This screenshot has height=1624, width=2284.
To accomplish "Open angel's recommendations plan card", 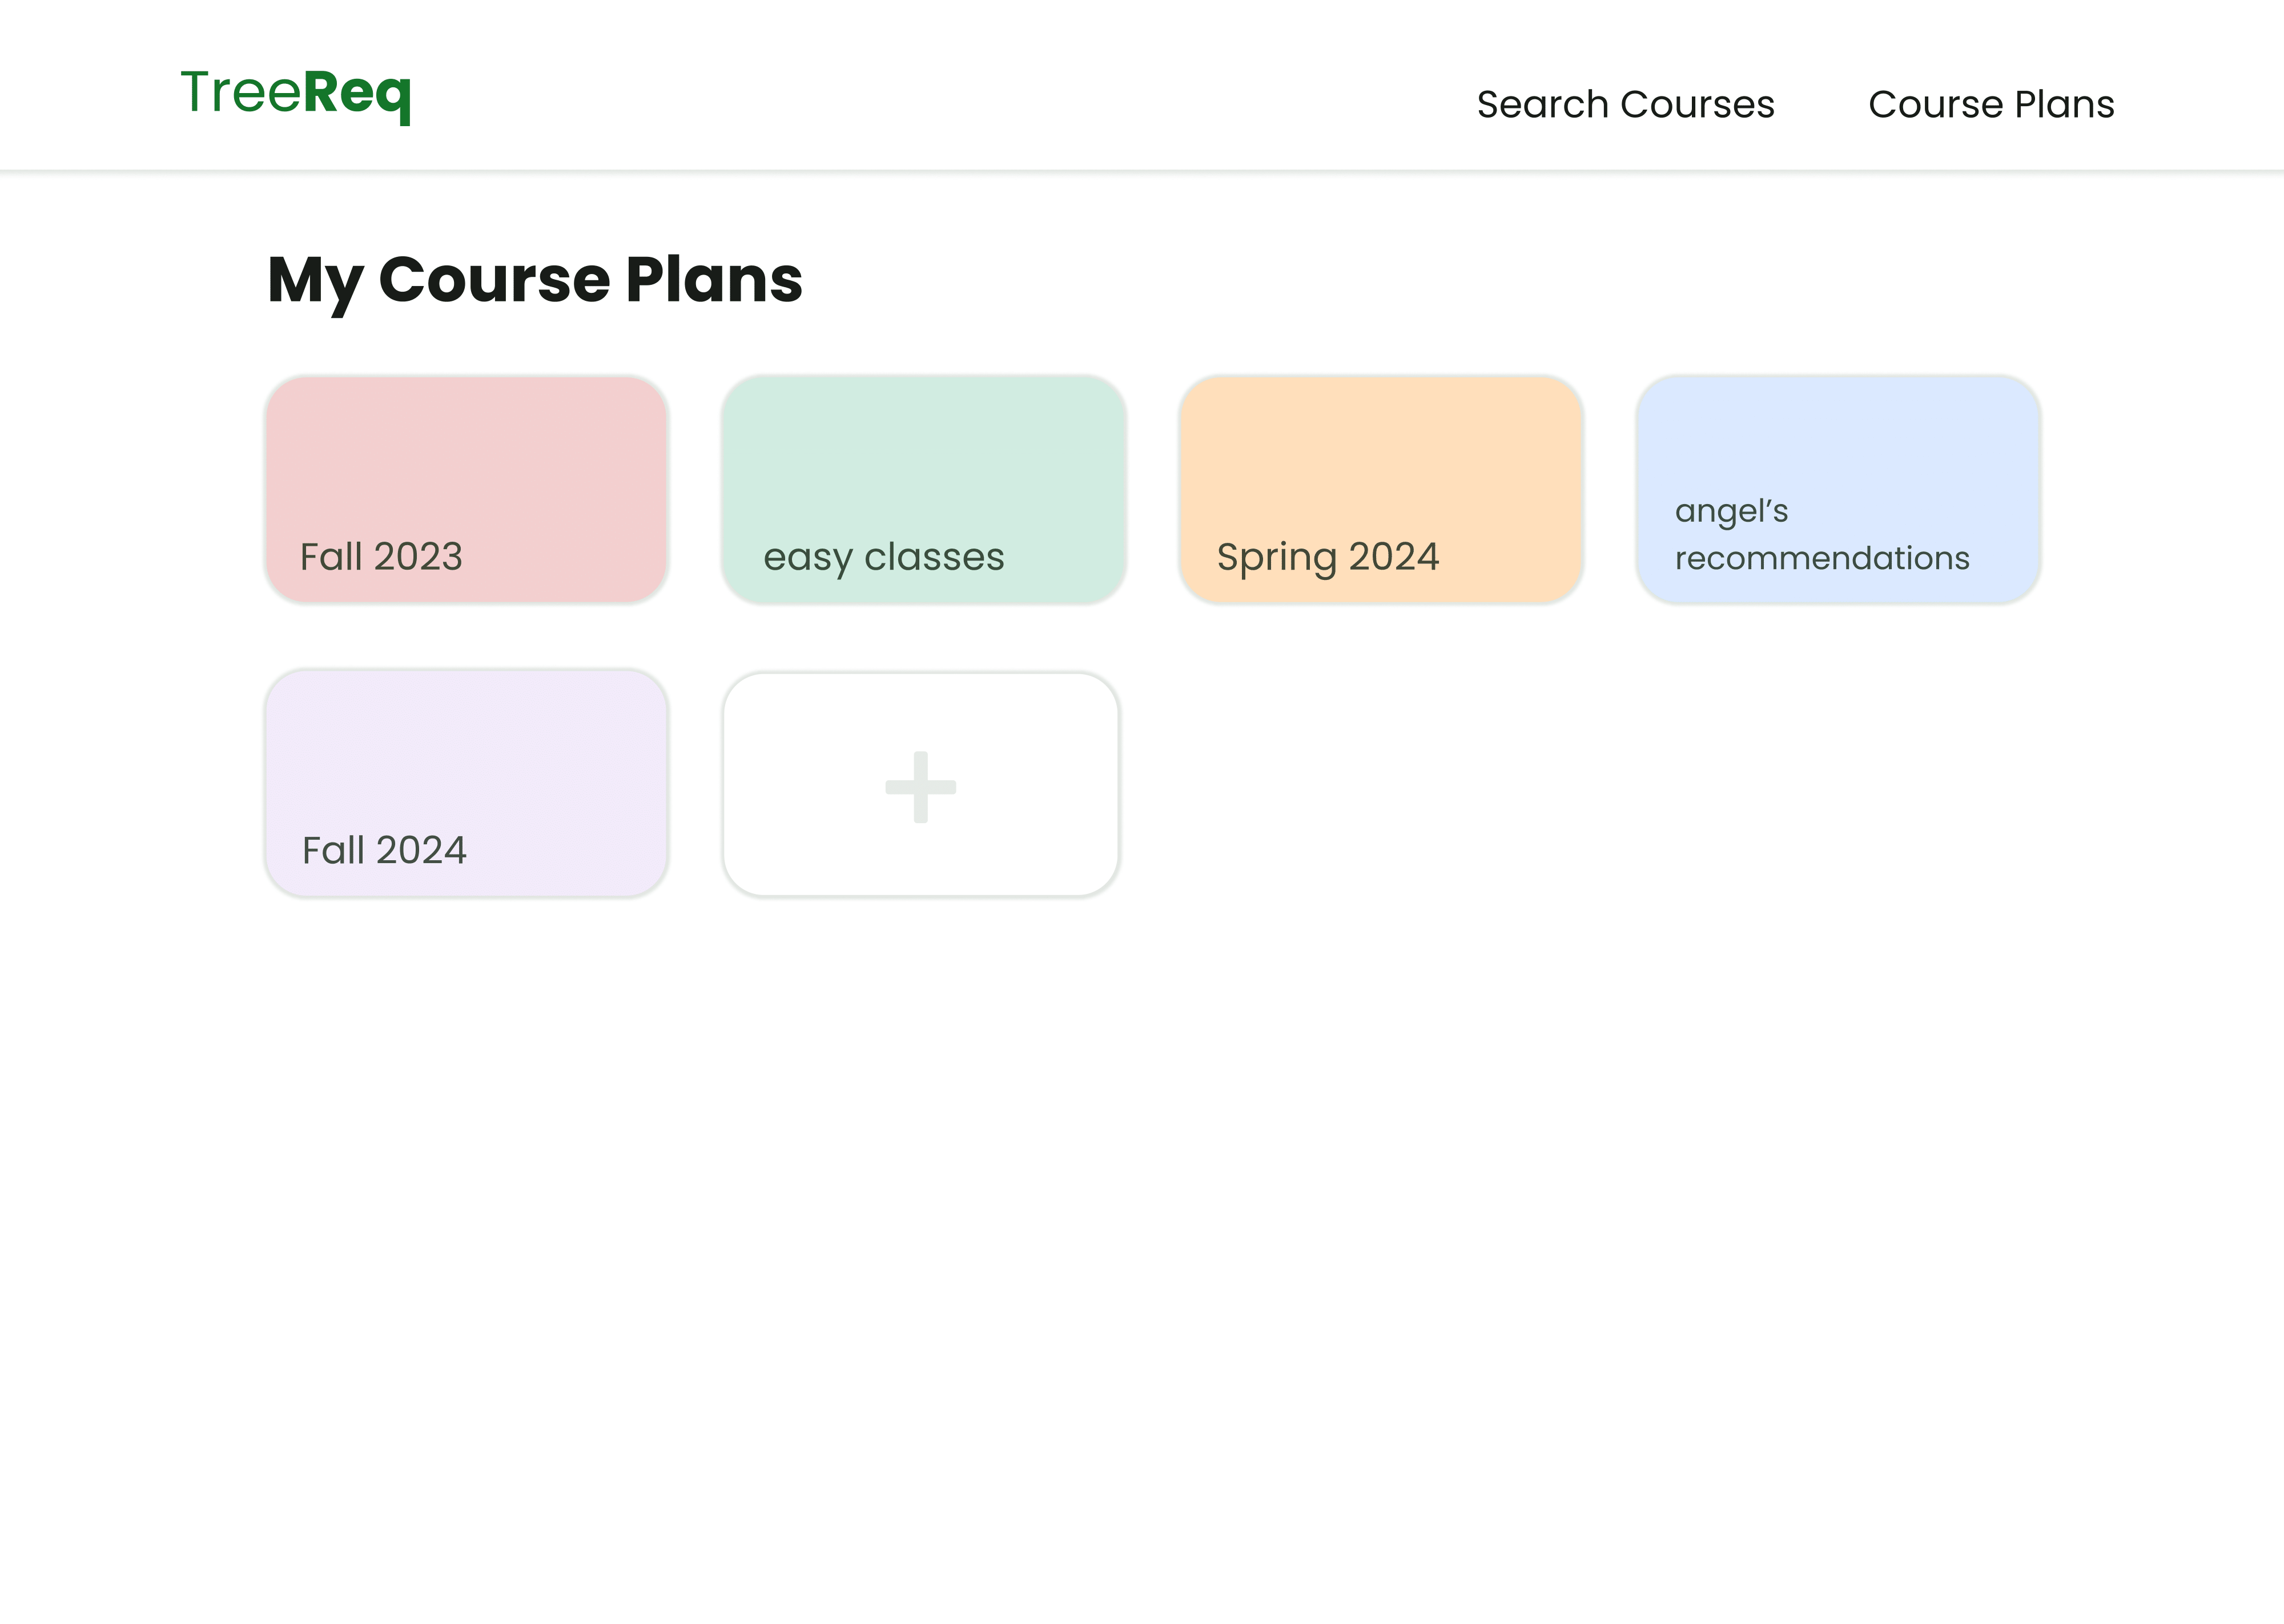I will 1838,490.
